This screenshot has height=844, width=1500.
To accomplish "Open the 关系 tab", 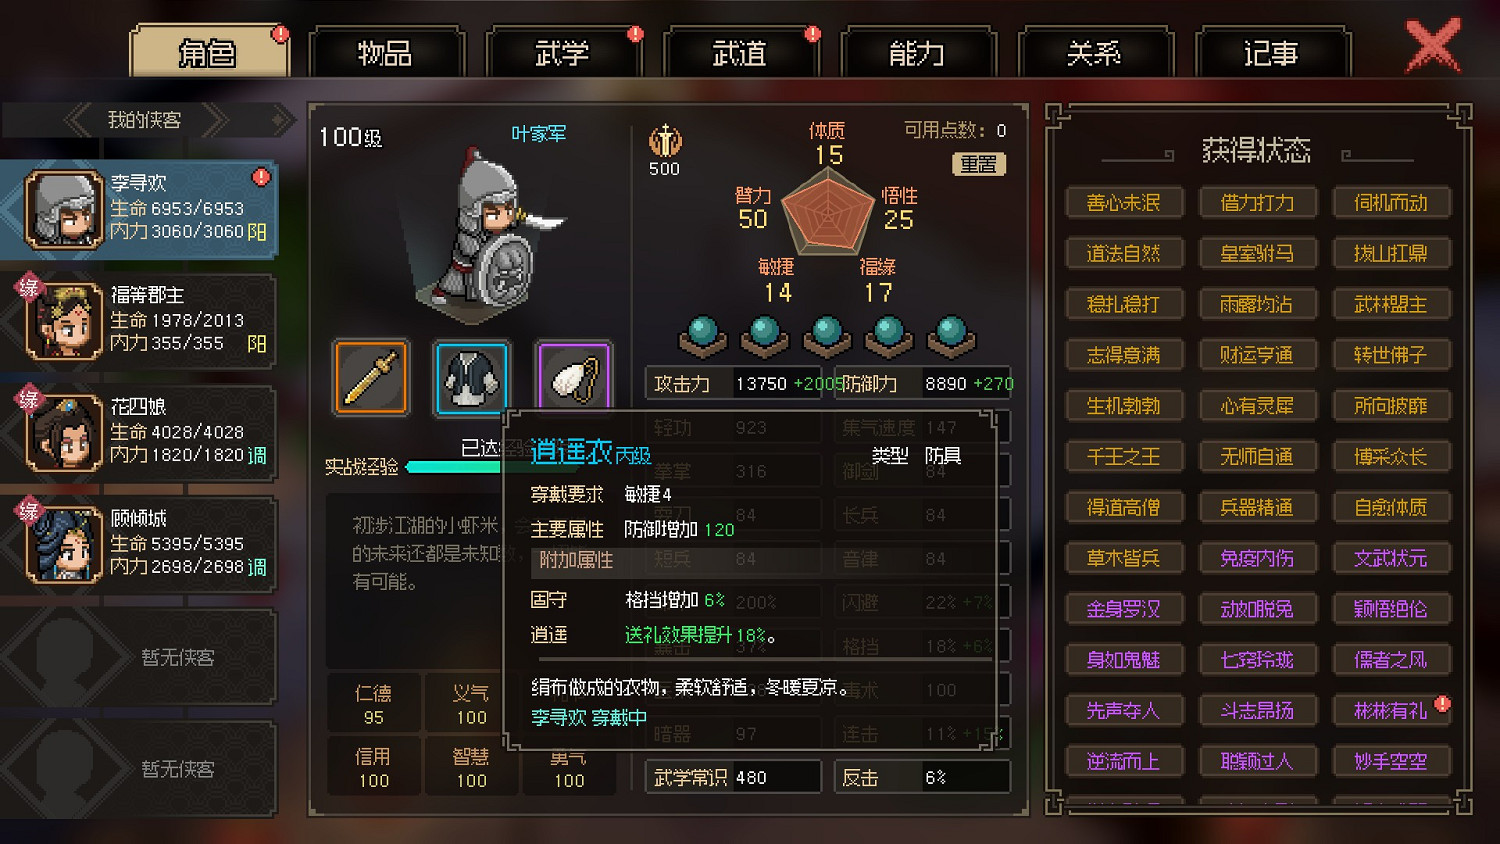I will click(1094, 53).
